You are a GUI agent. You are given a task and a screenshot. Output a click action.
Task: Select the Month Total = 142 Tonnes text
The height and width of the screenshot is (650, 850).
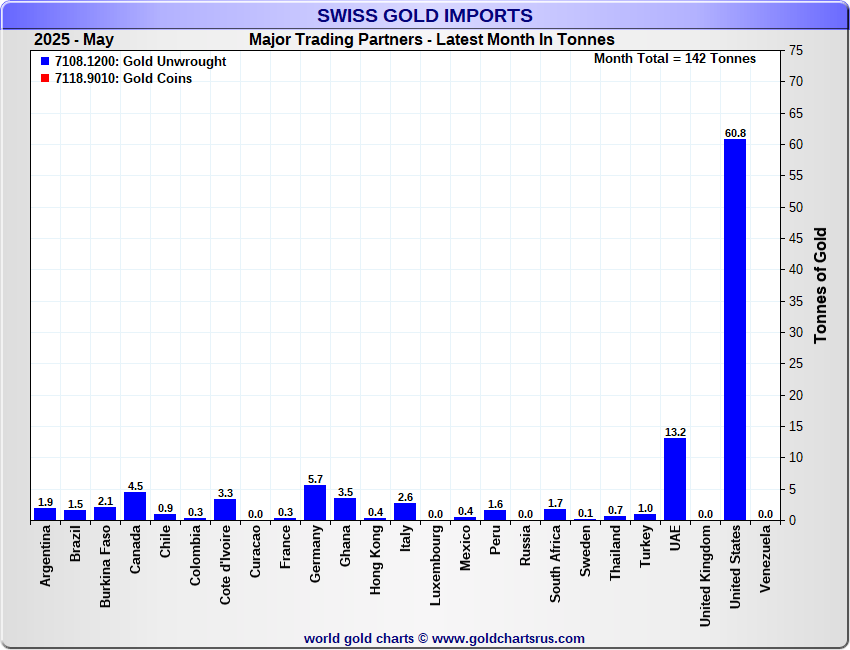(675, 59)
